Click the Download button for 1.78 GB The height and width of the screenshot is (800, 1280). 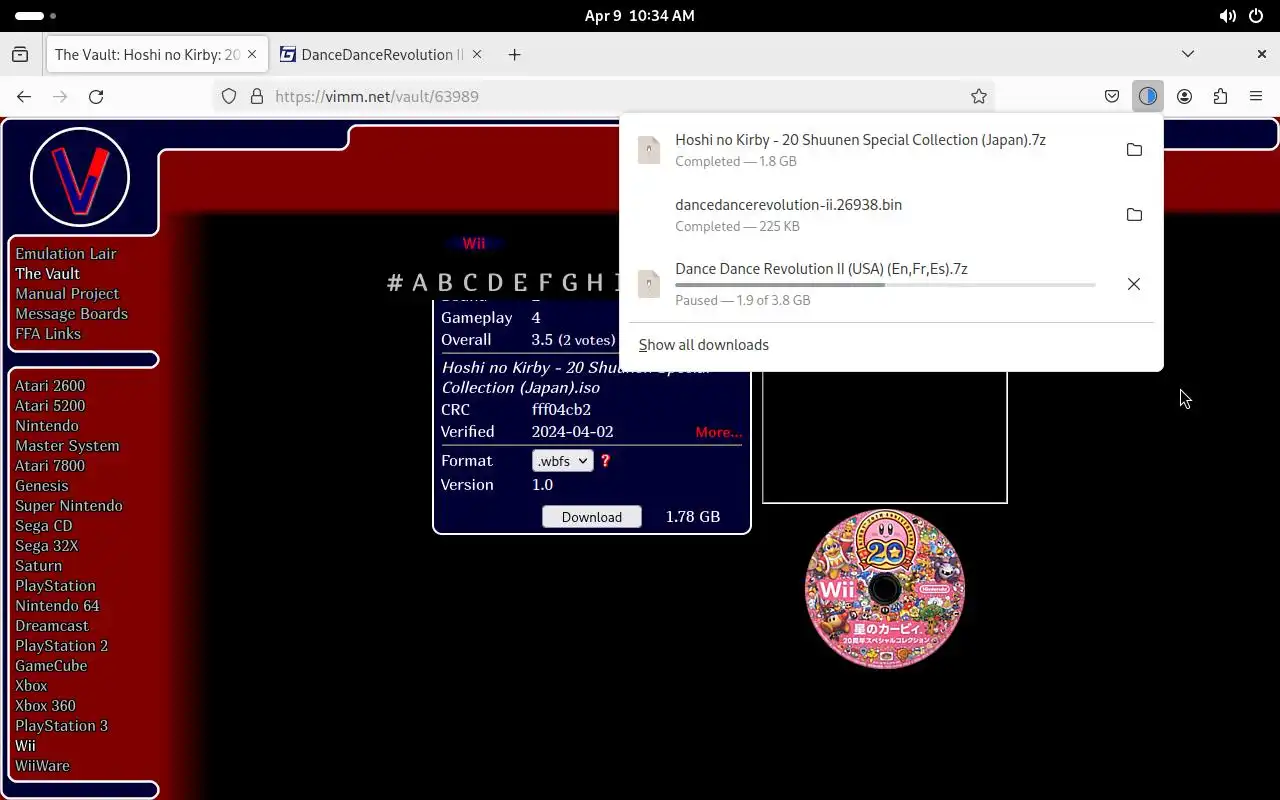592,517
